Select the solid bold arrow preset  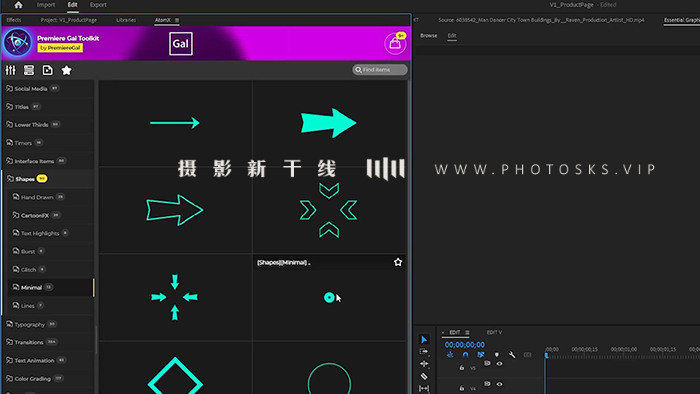[329, 123]
